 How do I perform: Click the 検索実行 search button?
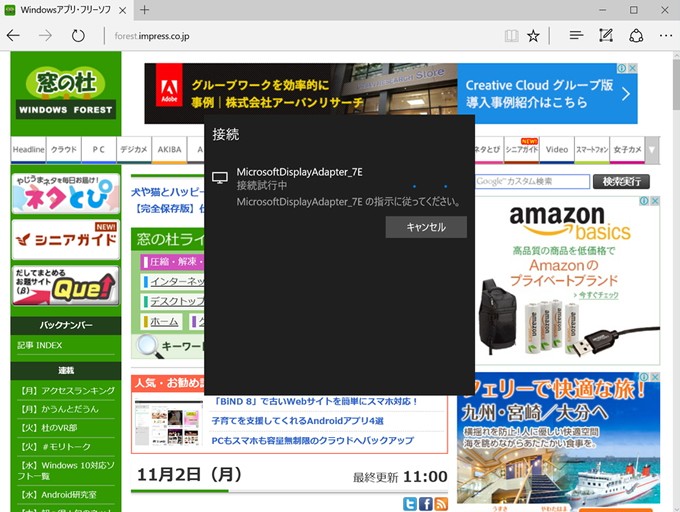point(621,181)
